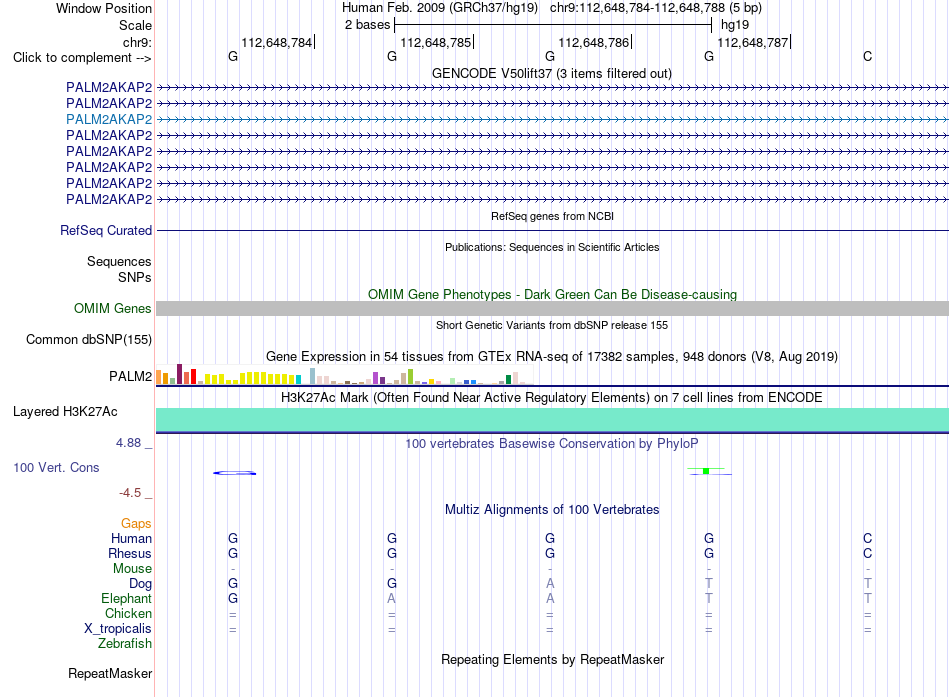The width and height of the screenshot is (950, 697).
Task: Click 'Publications: Sequences in Scientific Articles' title
Action: pyautogui.click(x=552, y=247)
